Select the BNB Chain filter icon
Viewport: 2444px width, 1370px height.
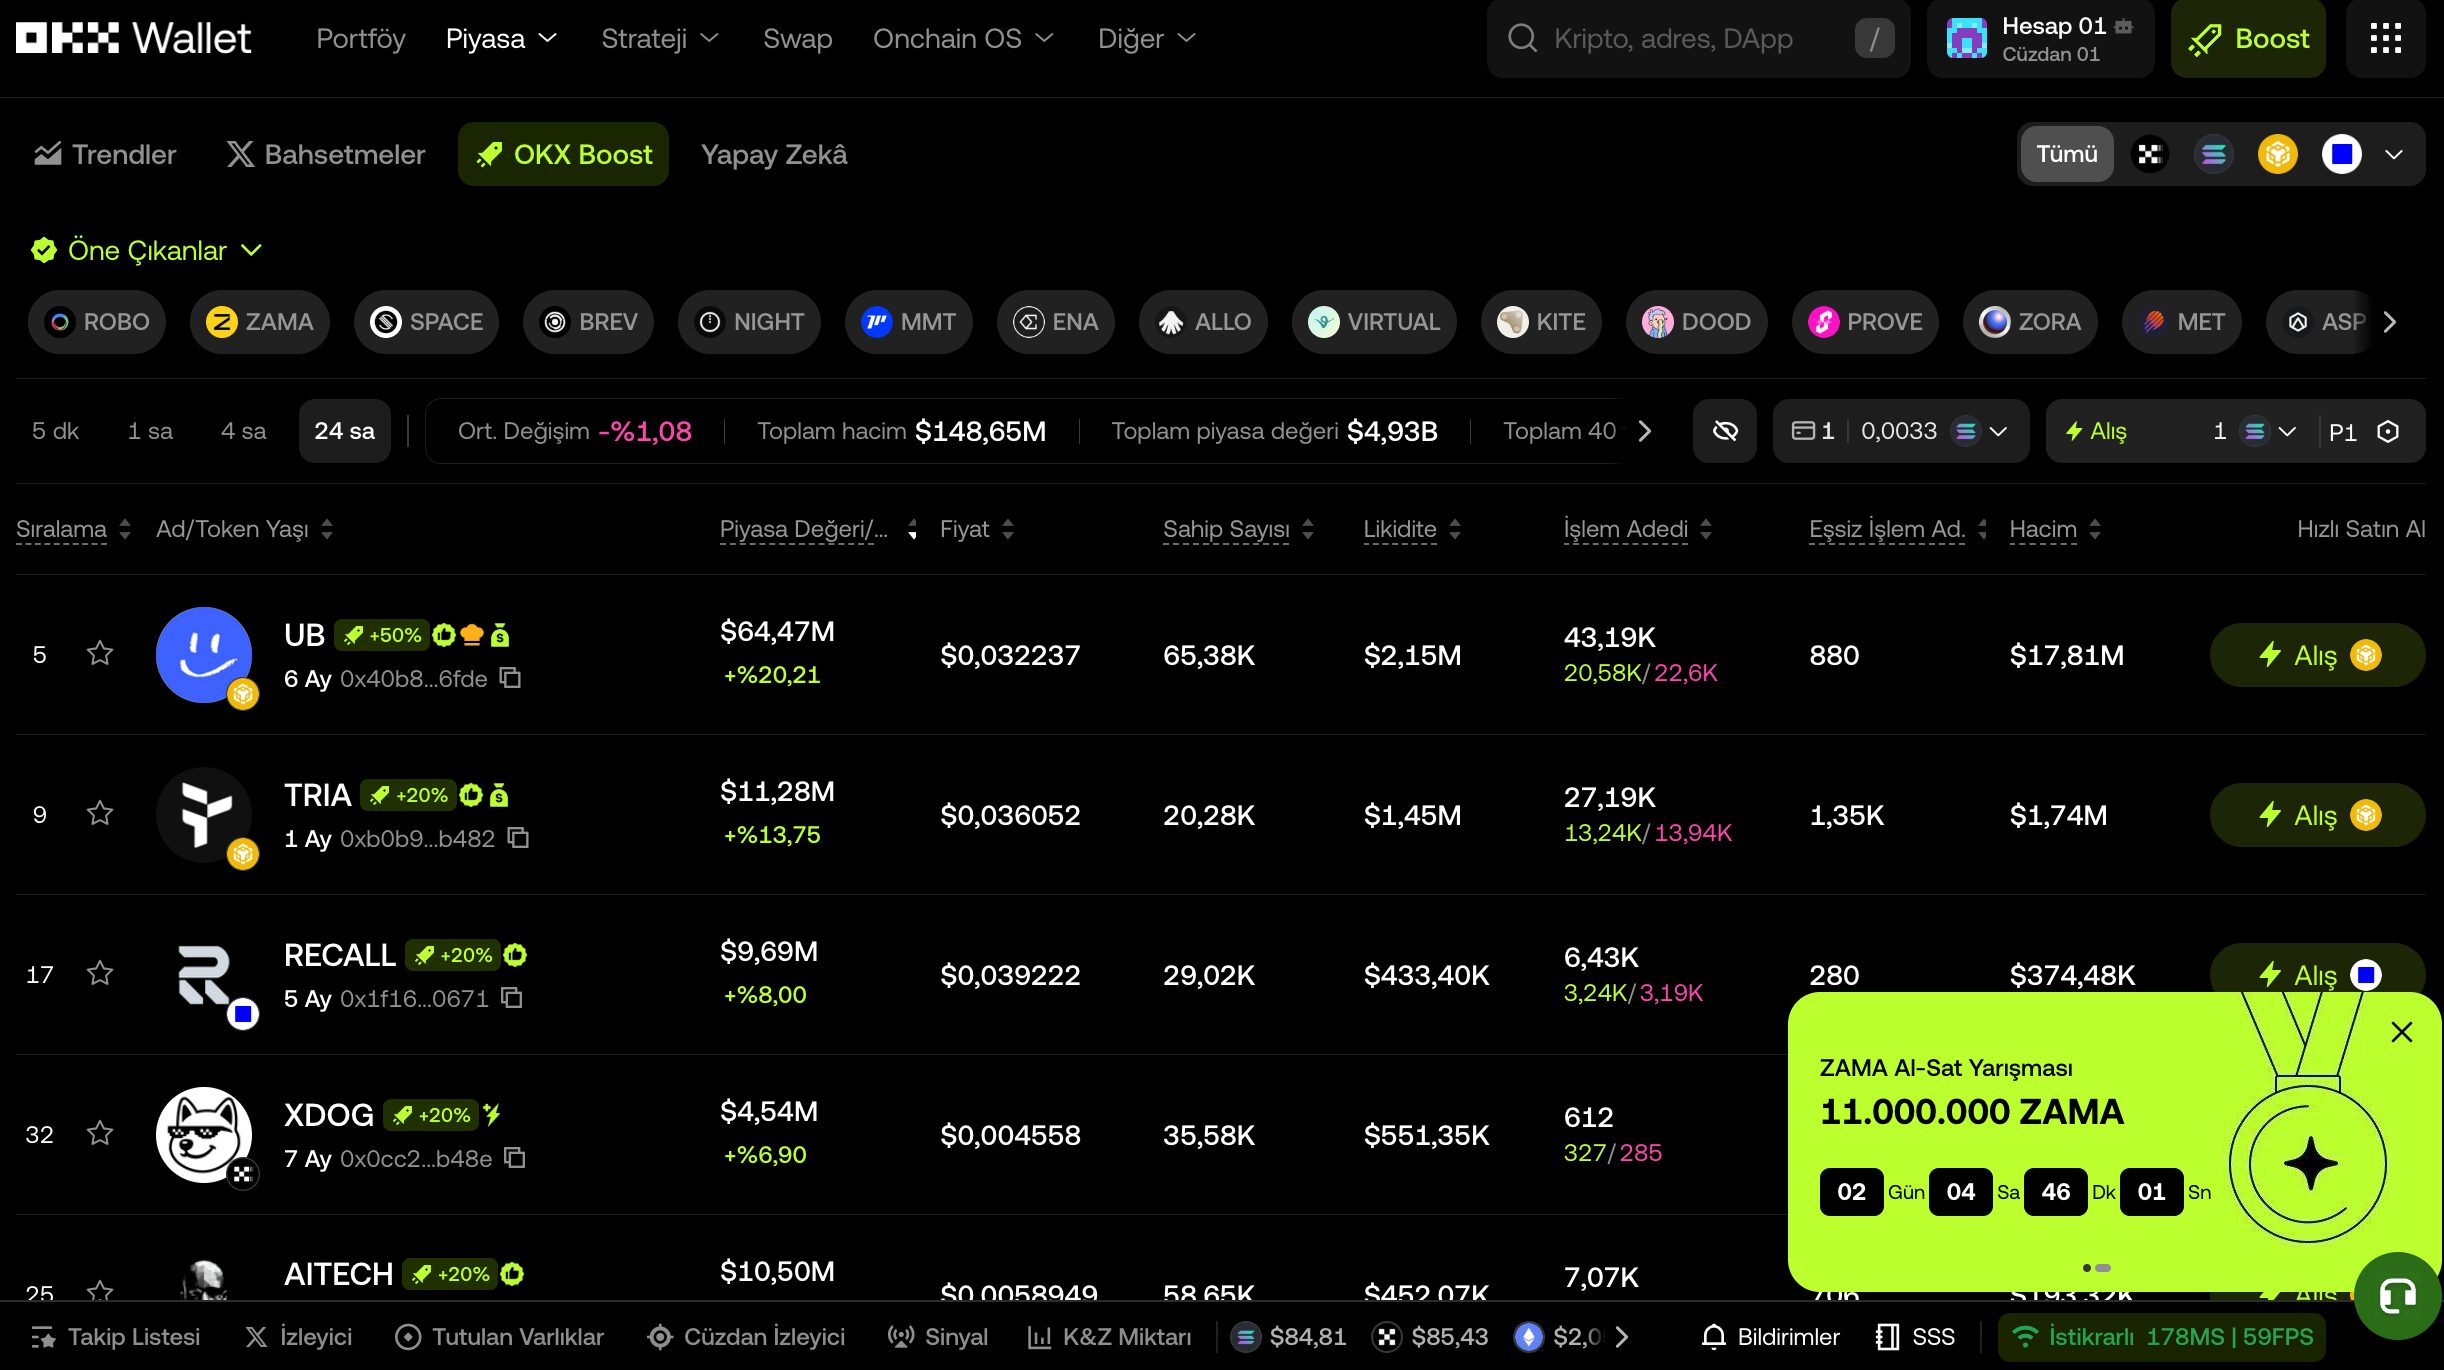2277,154
